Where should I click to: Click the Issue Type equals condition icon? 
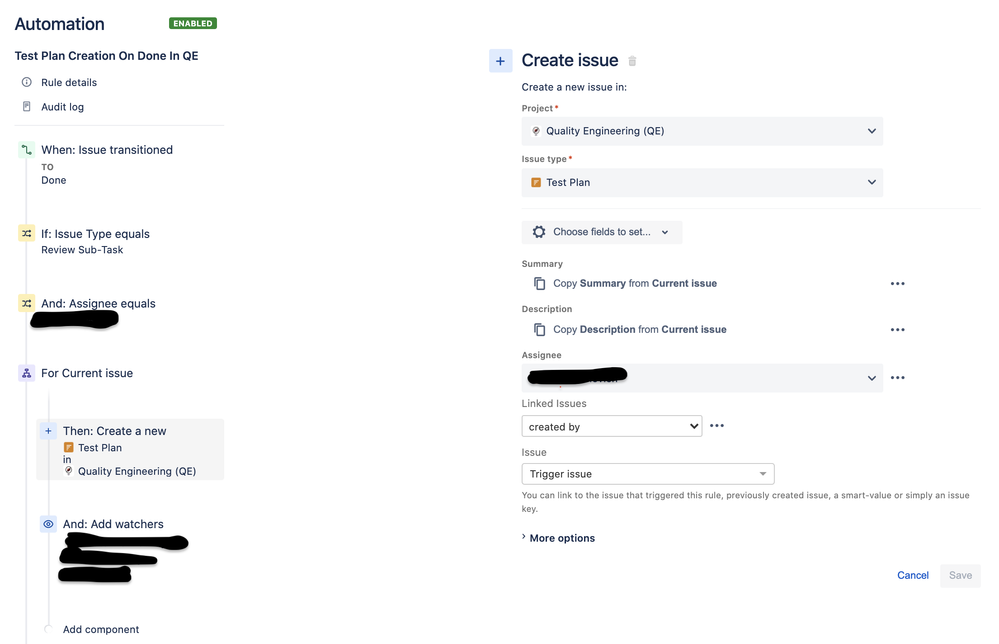(x=27, y=234)
